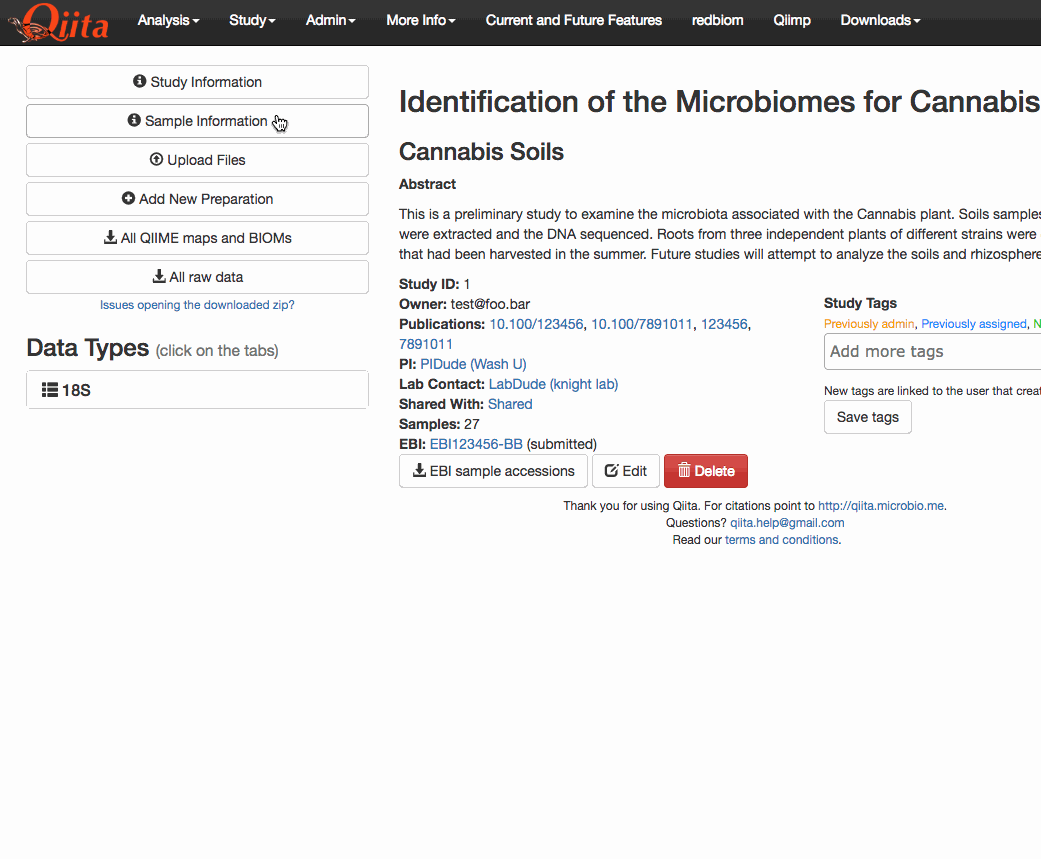Click the upload arrow icon on Upload Files

coord(156,160)
